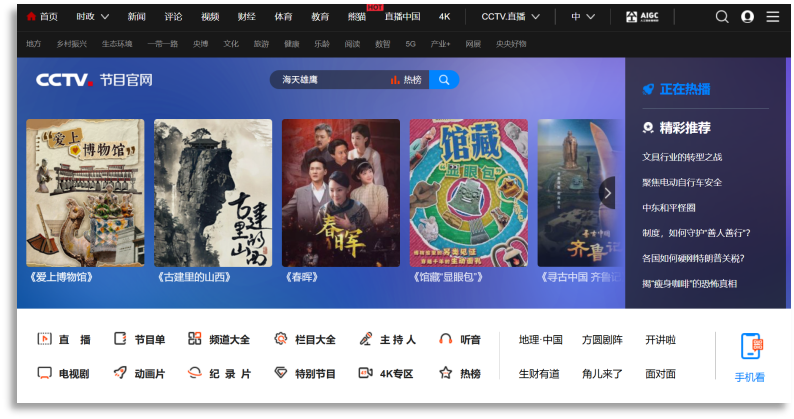Click the blue search button beside 热榜

point(444,80)
